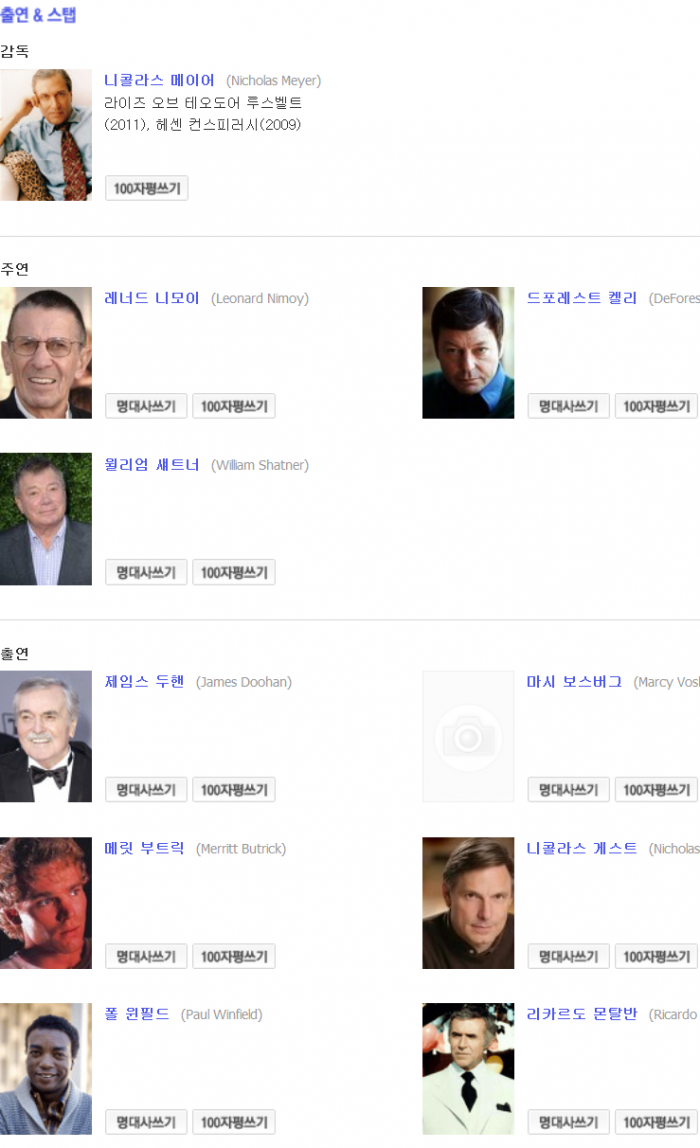Screen dimensions: 700x1148
Task: Click William Shatner's photo thumbnail
Action: 45,519
